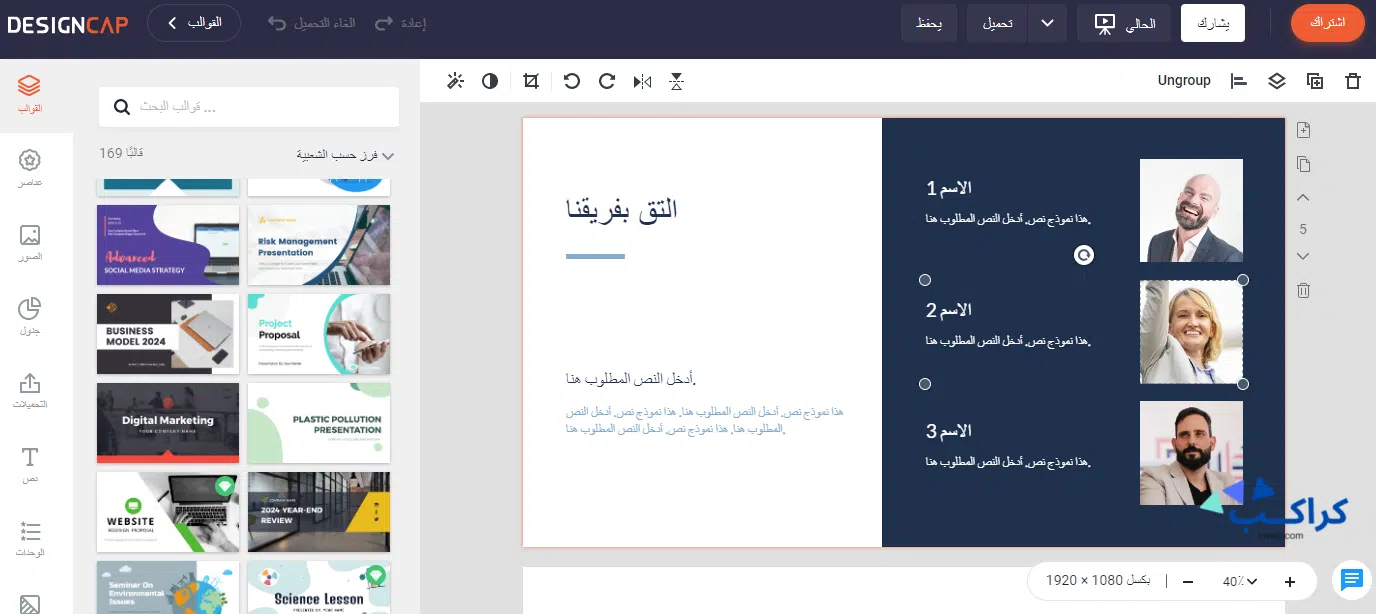Click the half-circle adjustment icon

point(490,81)
